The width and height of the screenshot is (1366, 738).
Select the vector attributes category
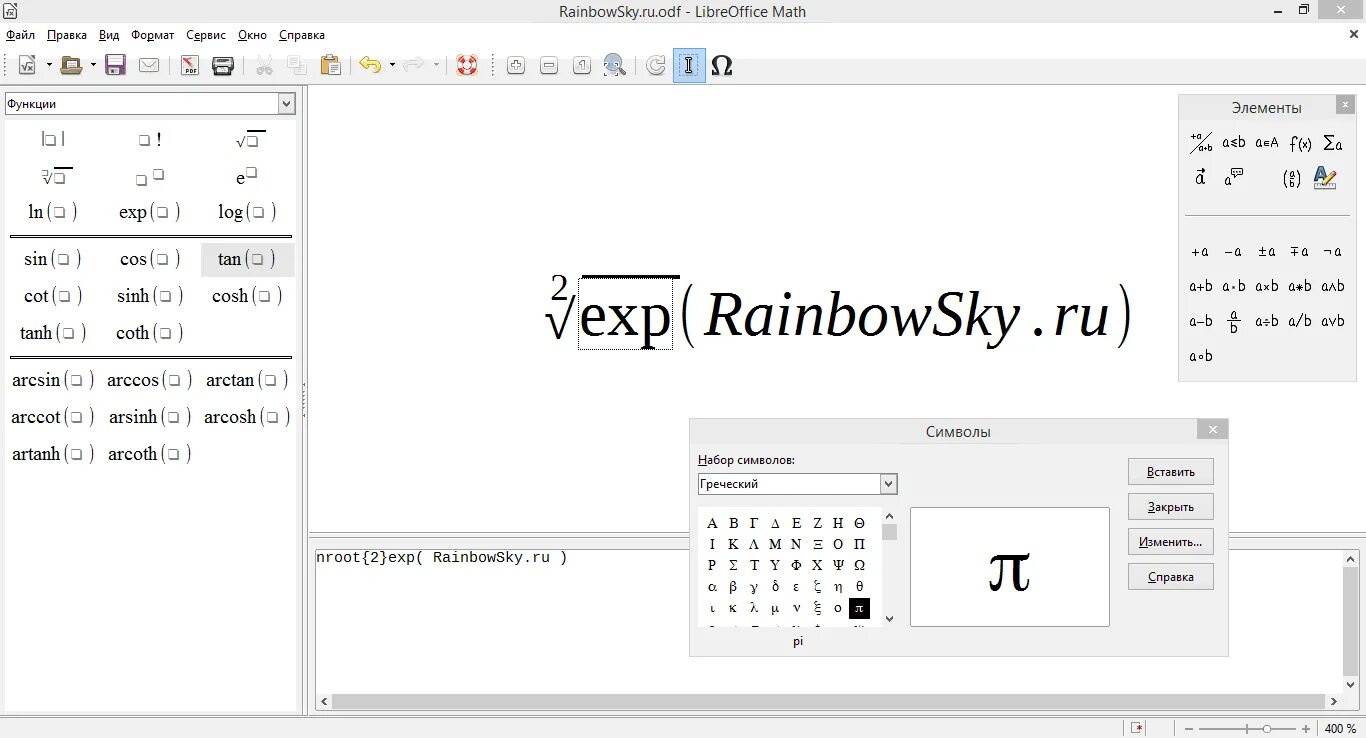click(1201, 178)
